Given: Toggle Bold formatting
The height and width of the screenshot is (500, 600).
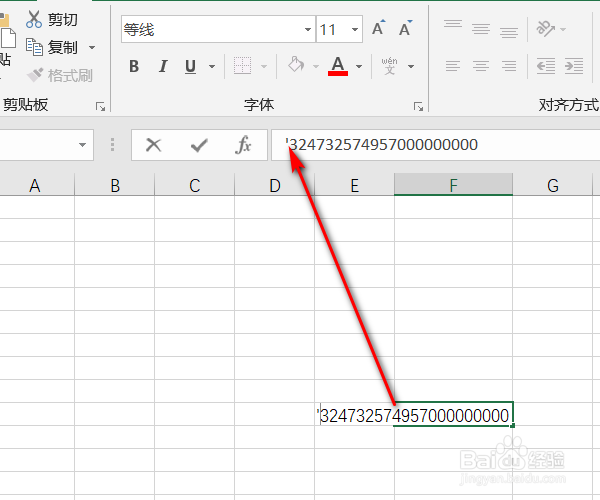Looking at the screenshot, I should 134,67.
